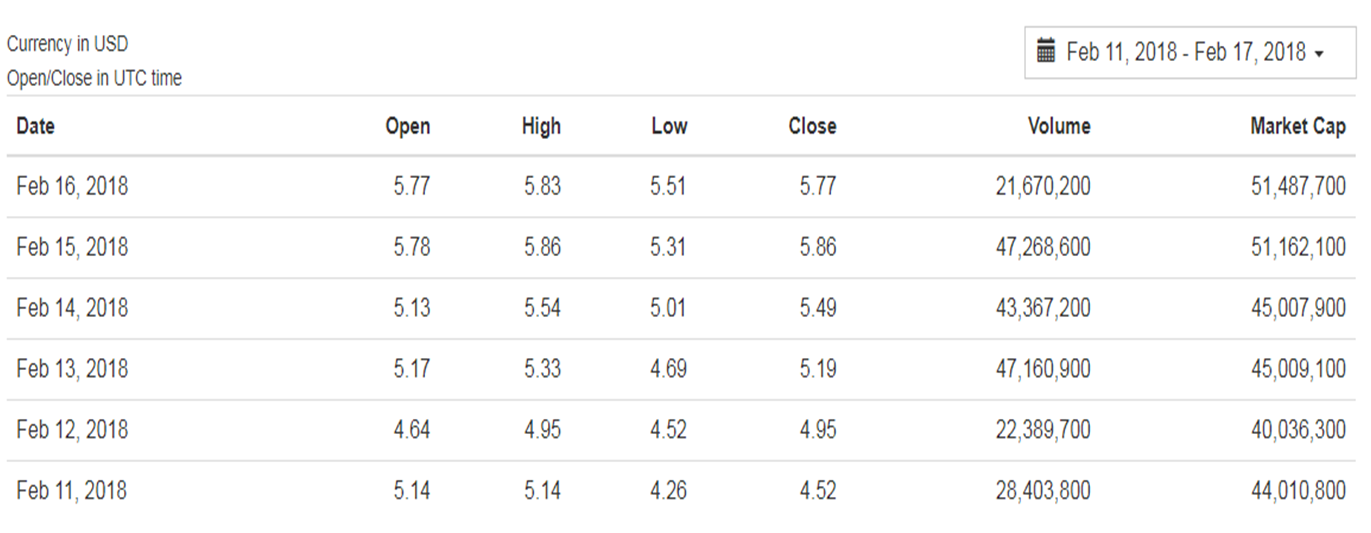The width and height of the screenshot is (1371, 533).
Task: Click the Volume column header
Action: [x=1059, y=126]
